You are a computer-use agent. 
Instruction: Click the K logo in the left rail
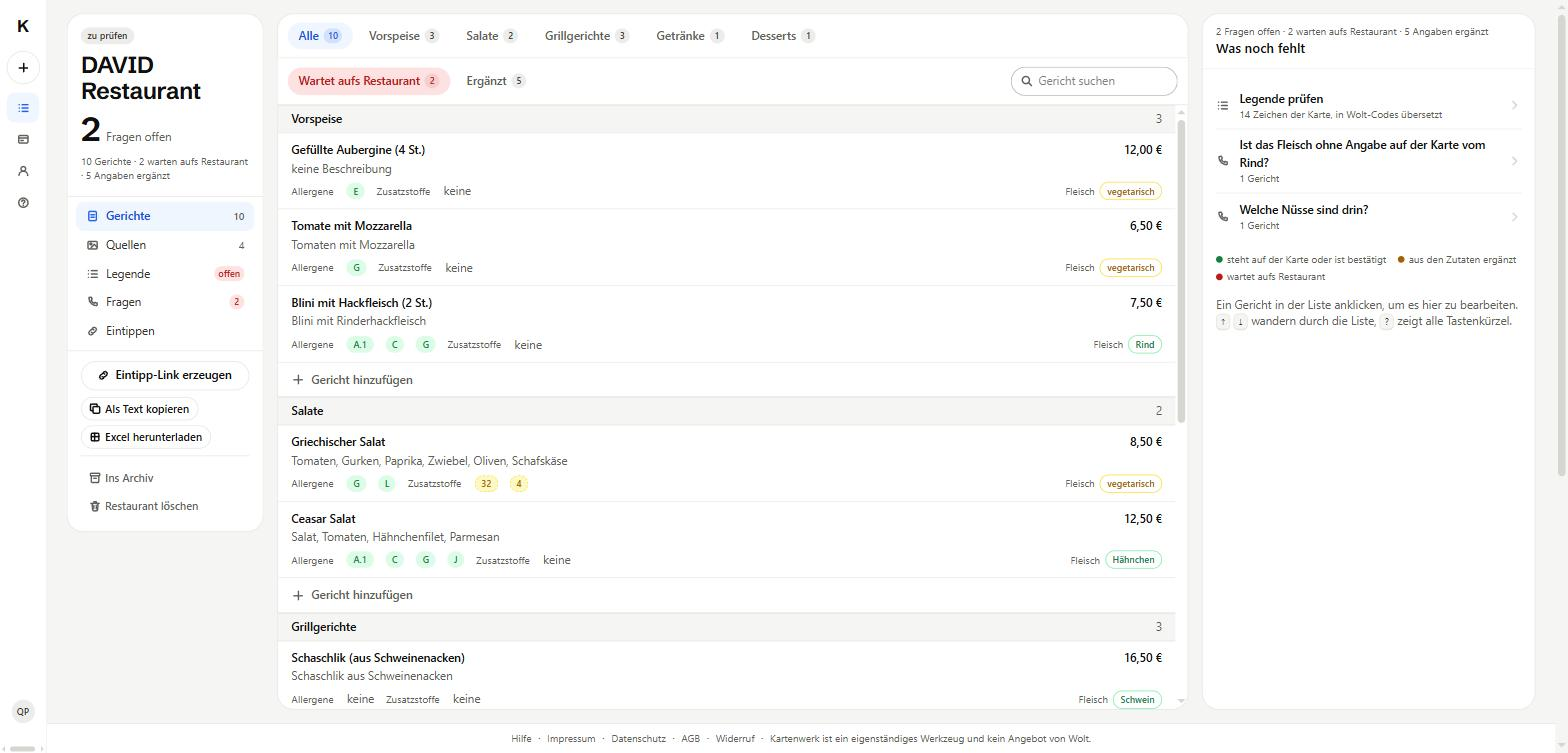(23, 27)
